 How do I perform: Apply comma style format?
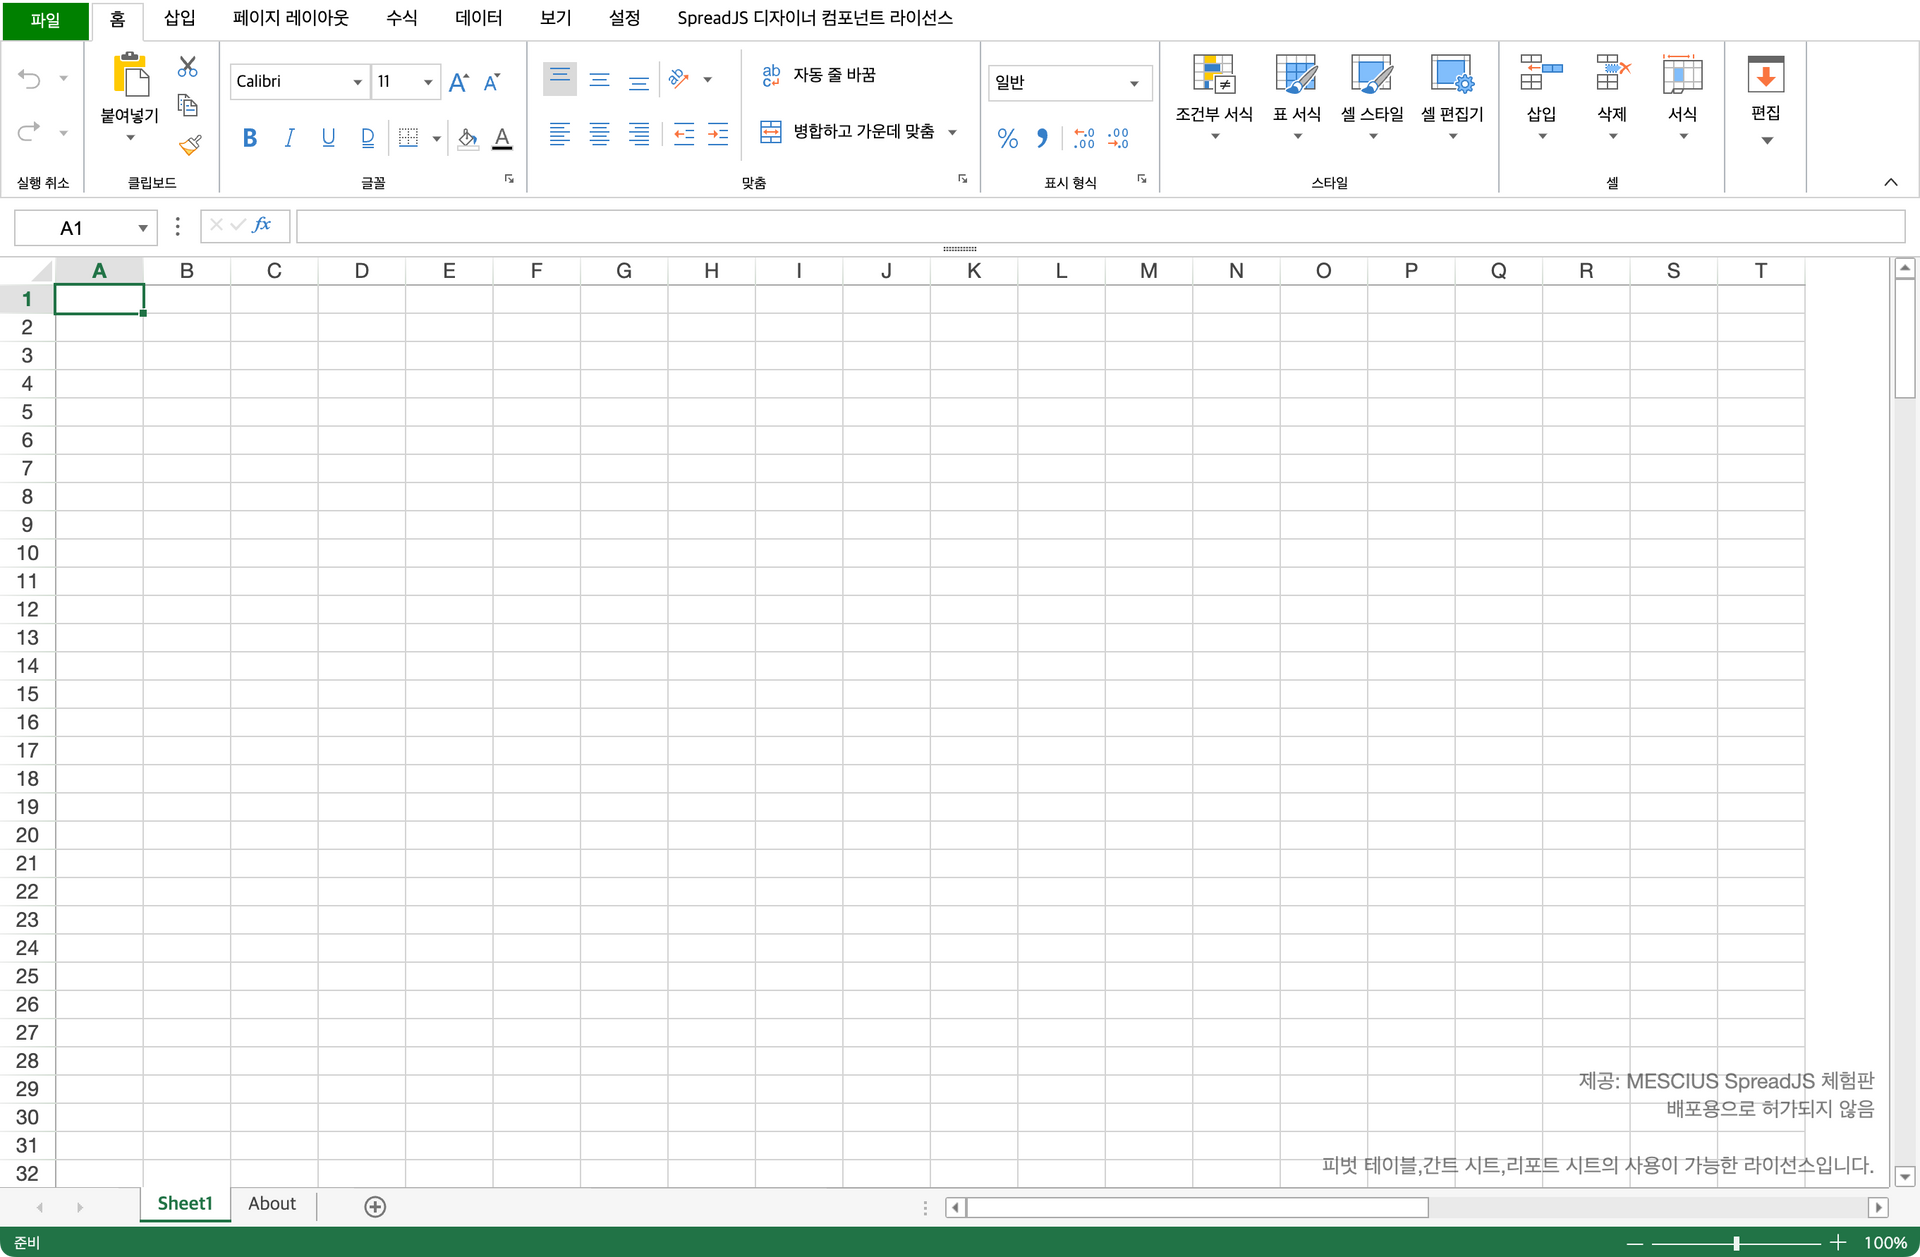click(x=1042, y=138)
